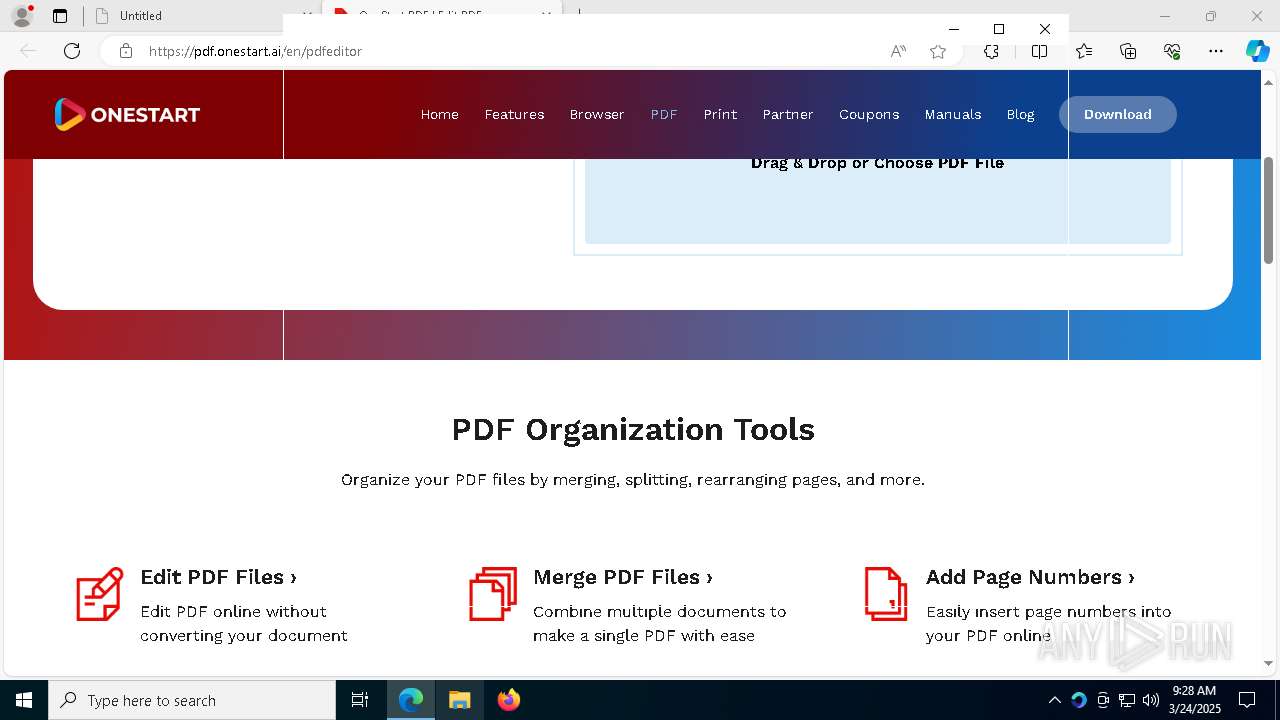This screenshot has height=720, width=1280.
Task: Toggle the split screen icon
Action: click(1040, 52)
